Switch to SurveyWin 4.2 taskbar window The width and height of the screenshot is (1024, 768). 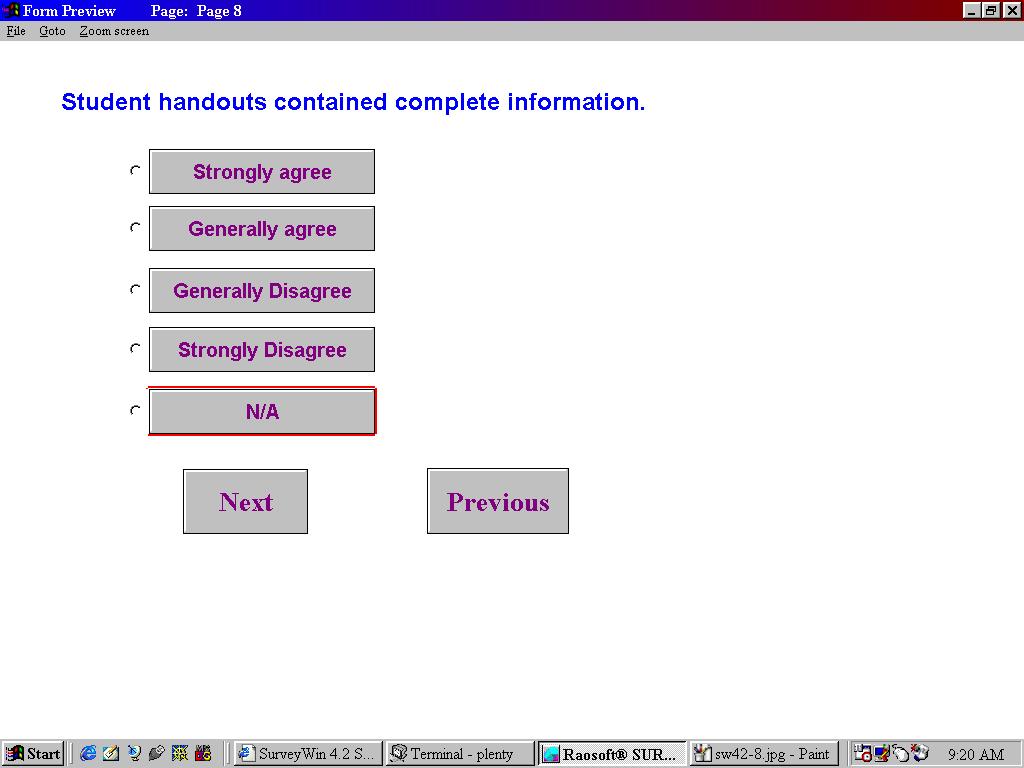[x=308, y=754]
